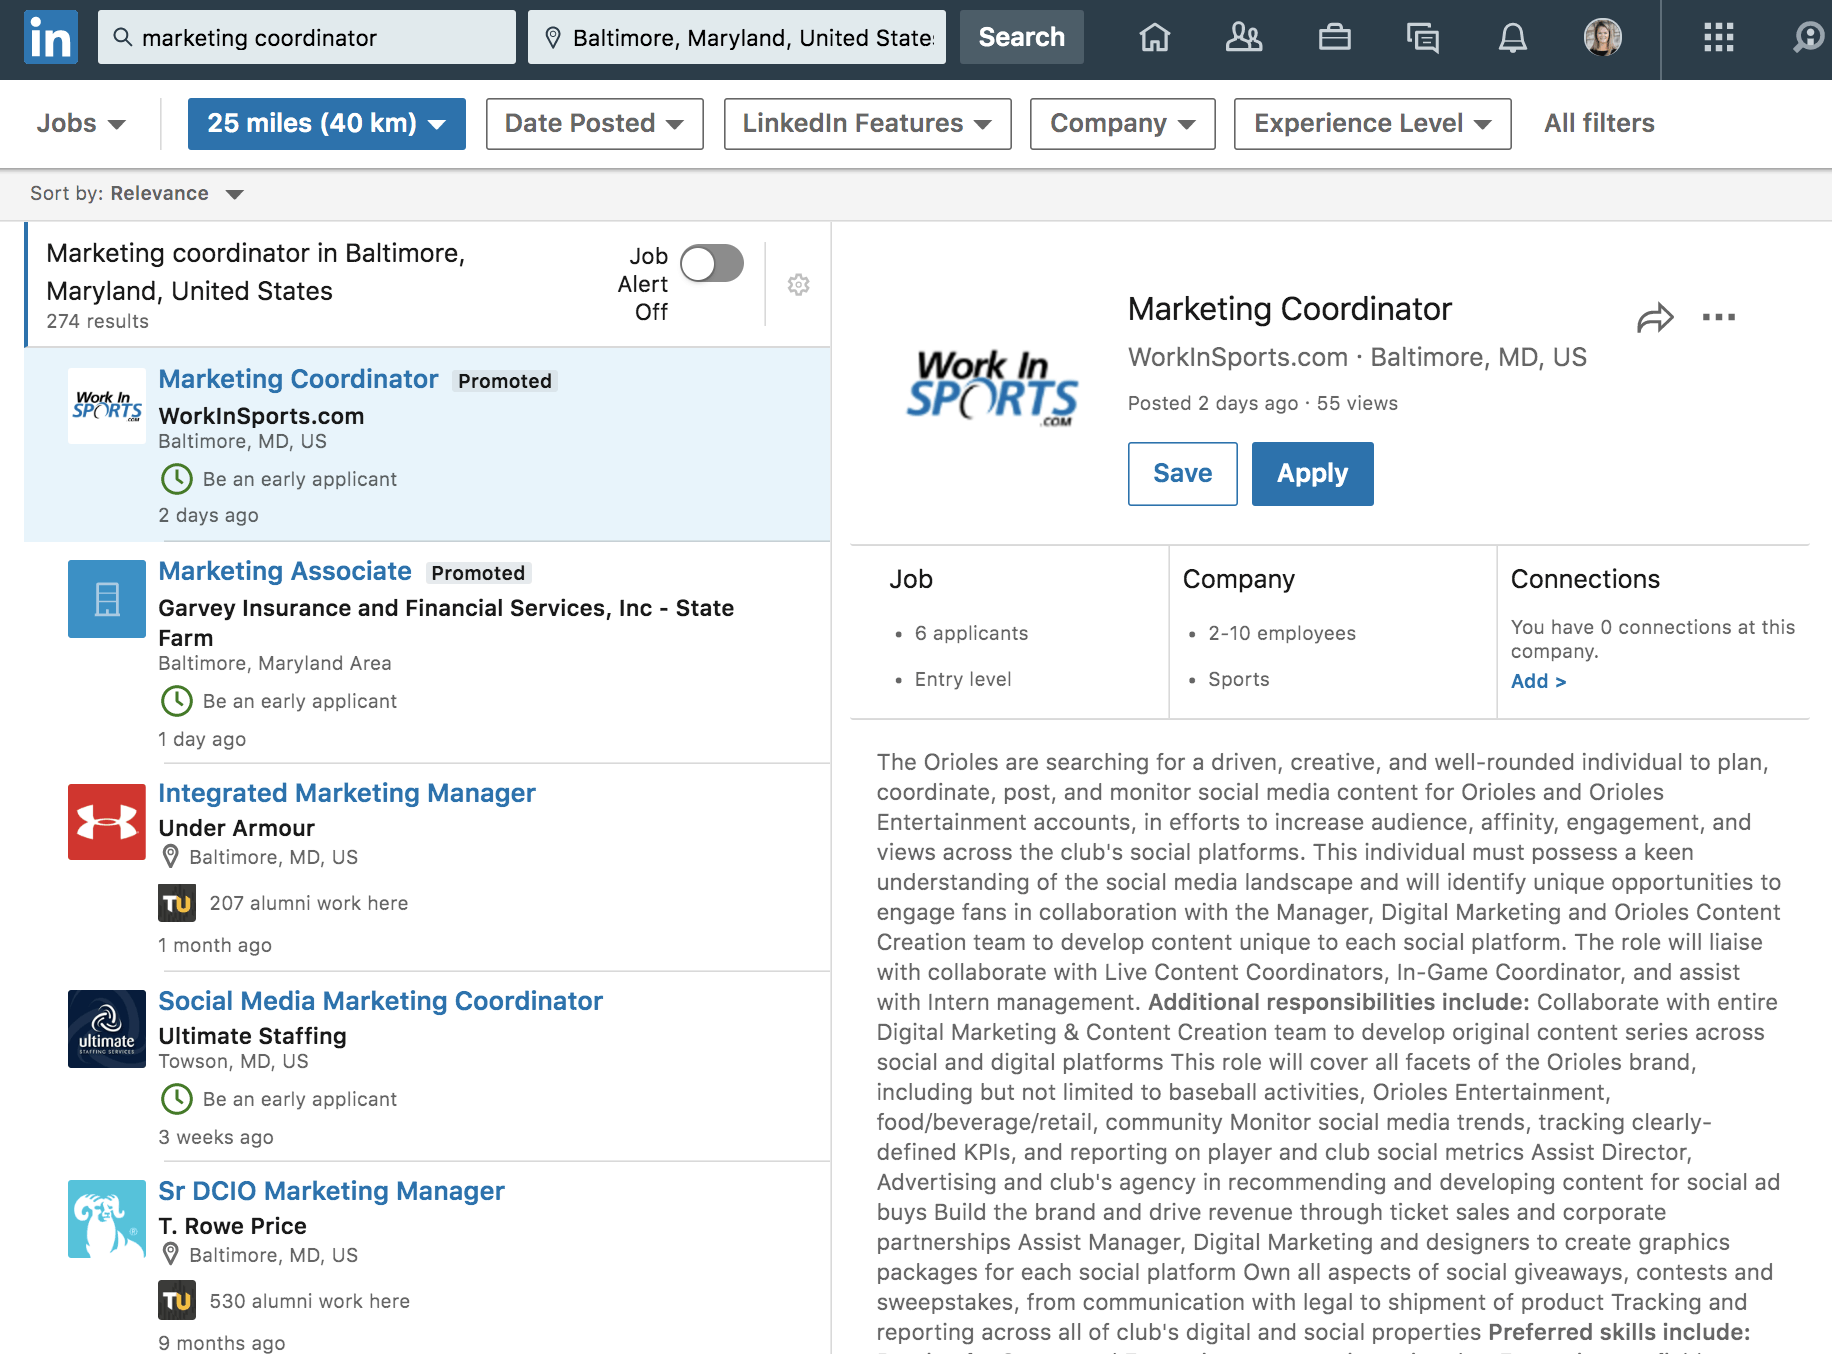Open the apps grid icon
The height and width of the screenshot is (1354, 1832).
1718,38
